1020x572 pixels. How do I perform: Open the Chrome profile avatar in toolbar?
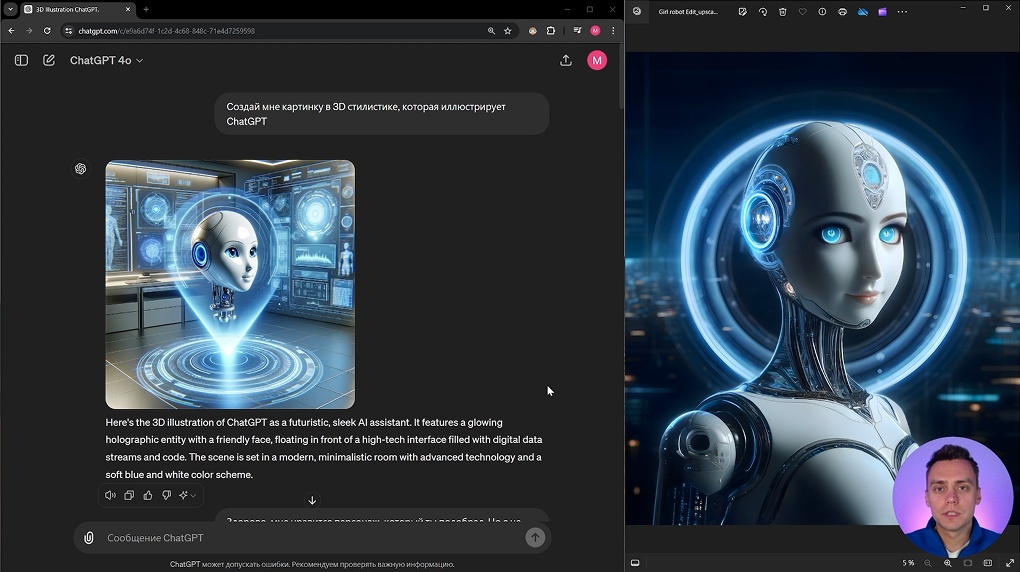click(595, 31)
